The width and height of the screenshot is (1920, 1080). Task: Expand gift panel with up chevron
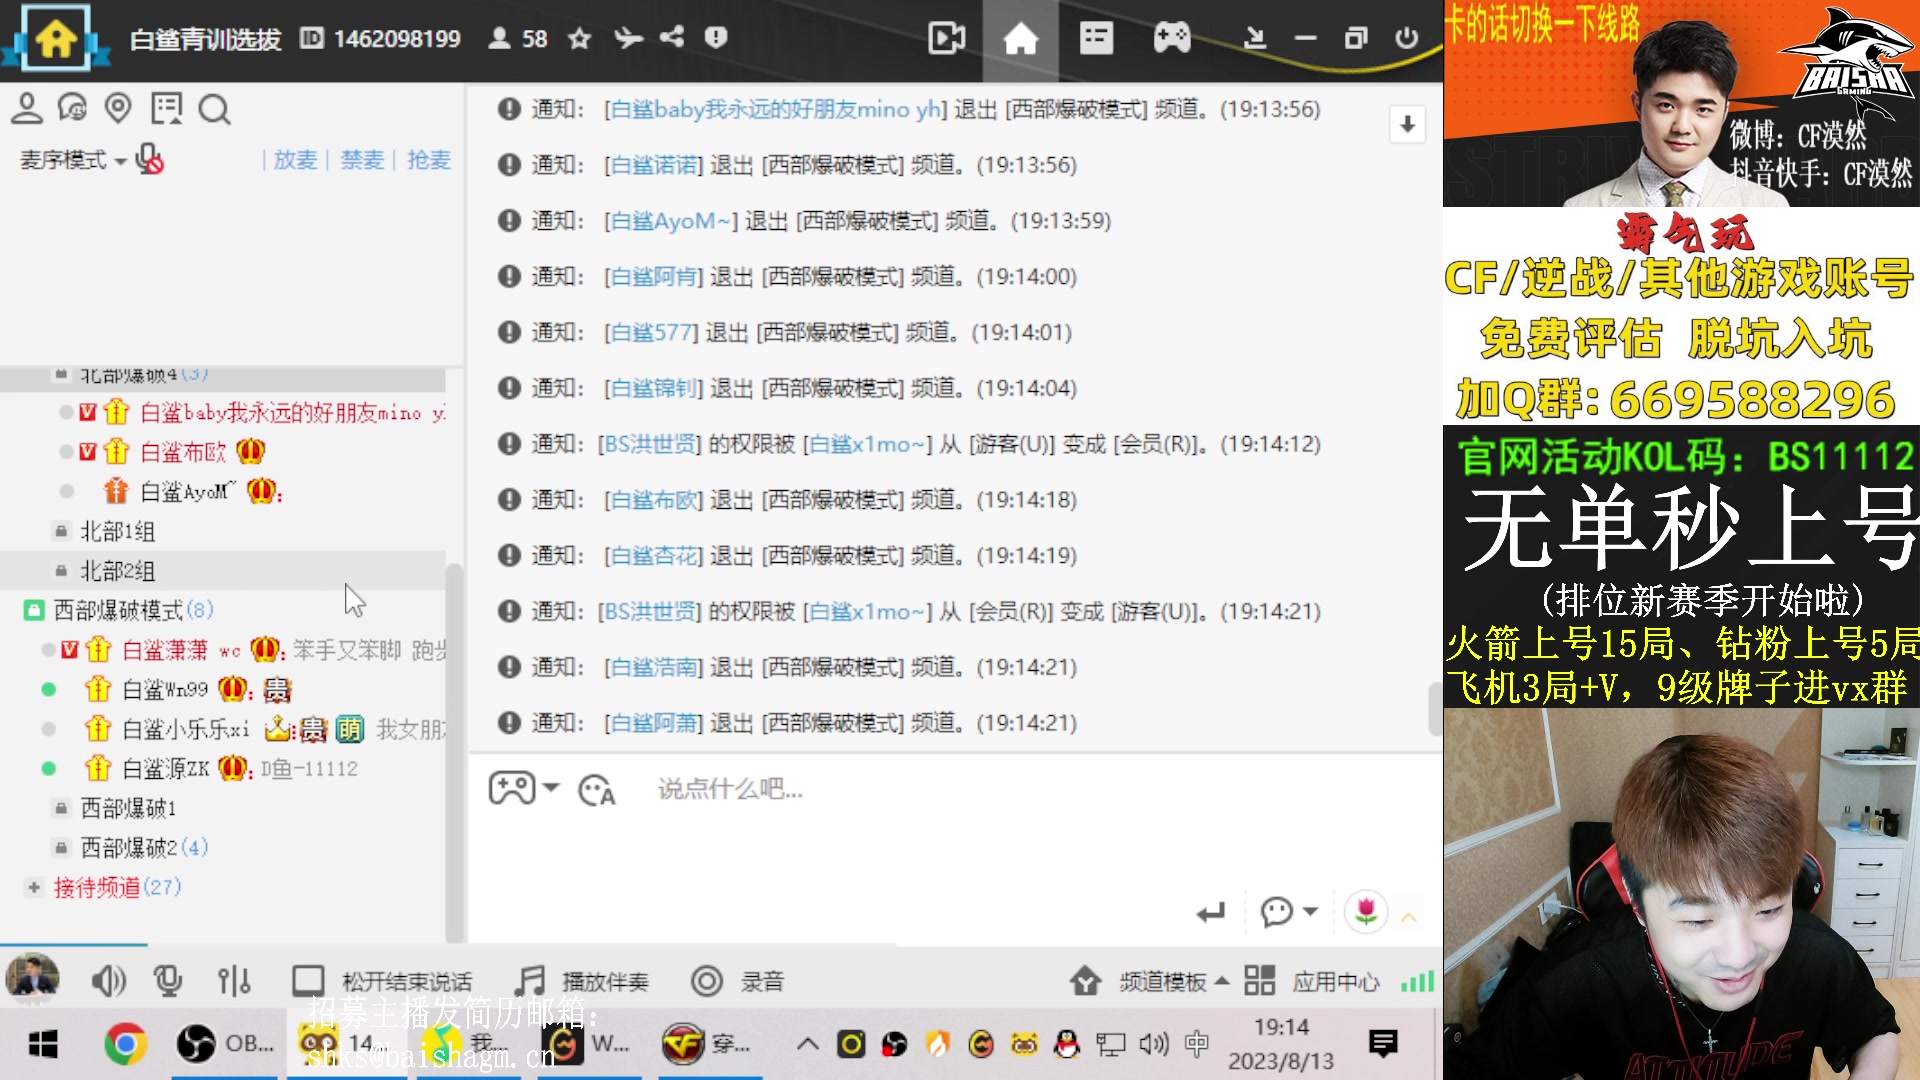coord(1409,915)
